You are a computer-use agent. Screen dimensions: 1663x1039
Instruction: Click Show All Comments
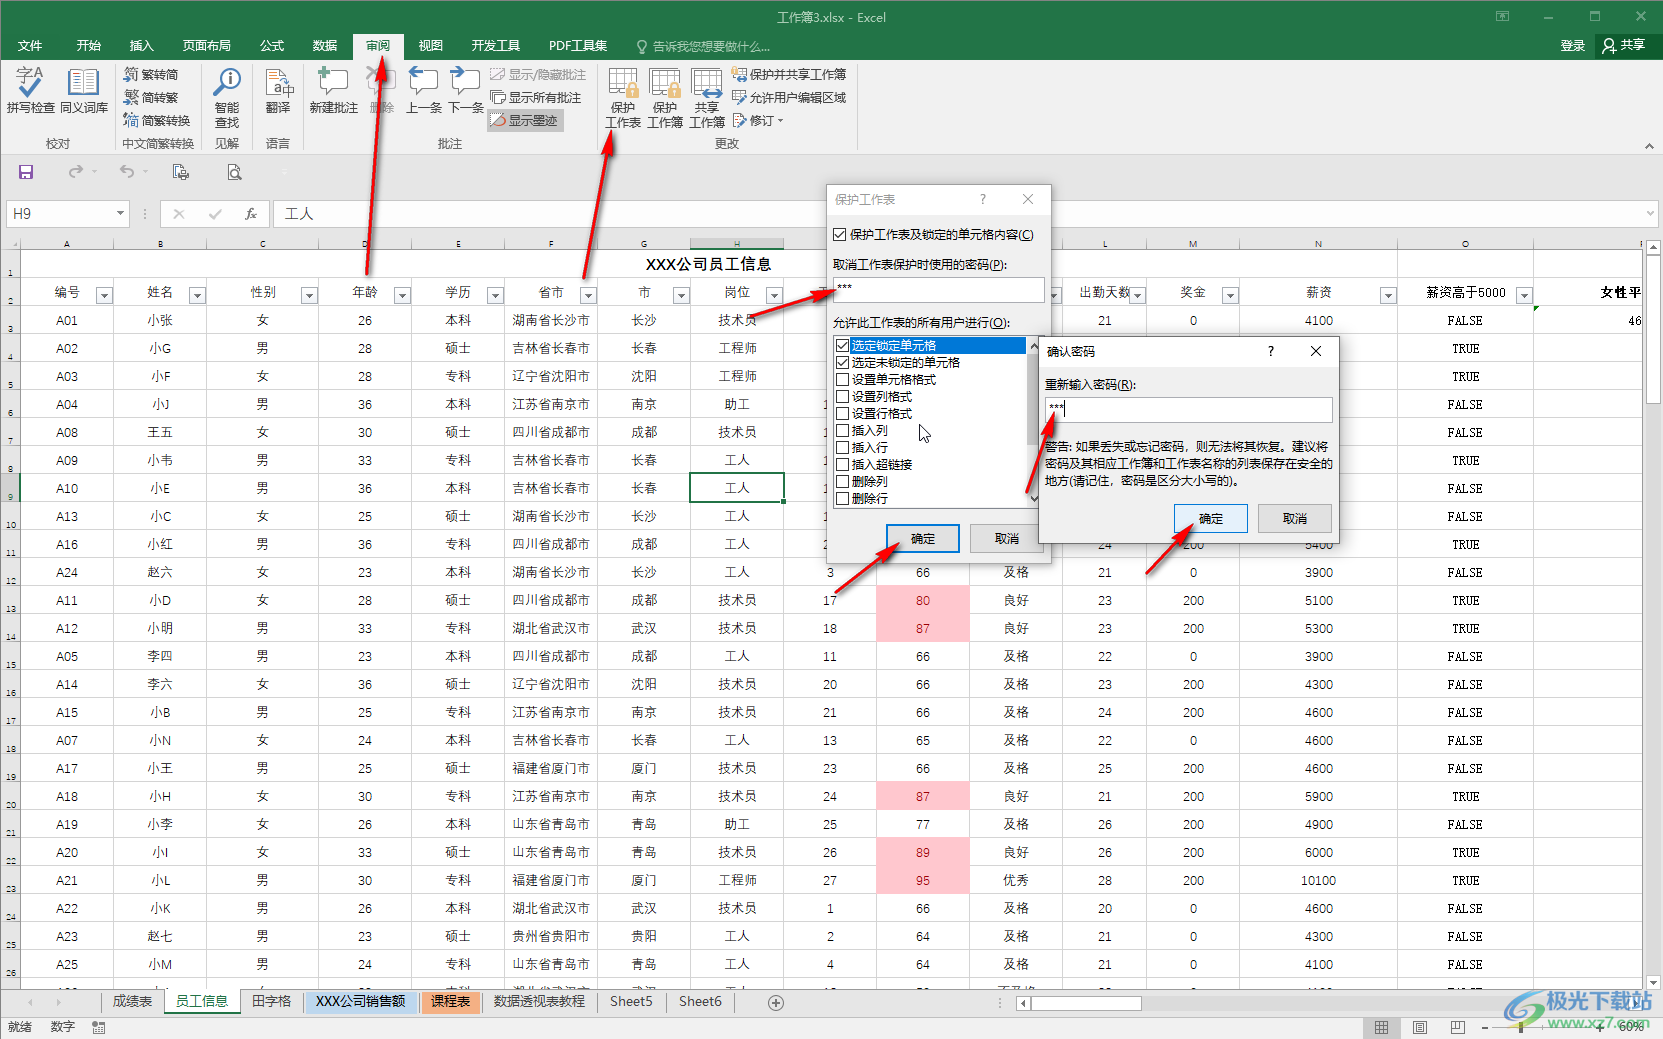click(x=536, y=98)
